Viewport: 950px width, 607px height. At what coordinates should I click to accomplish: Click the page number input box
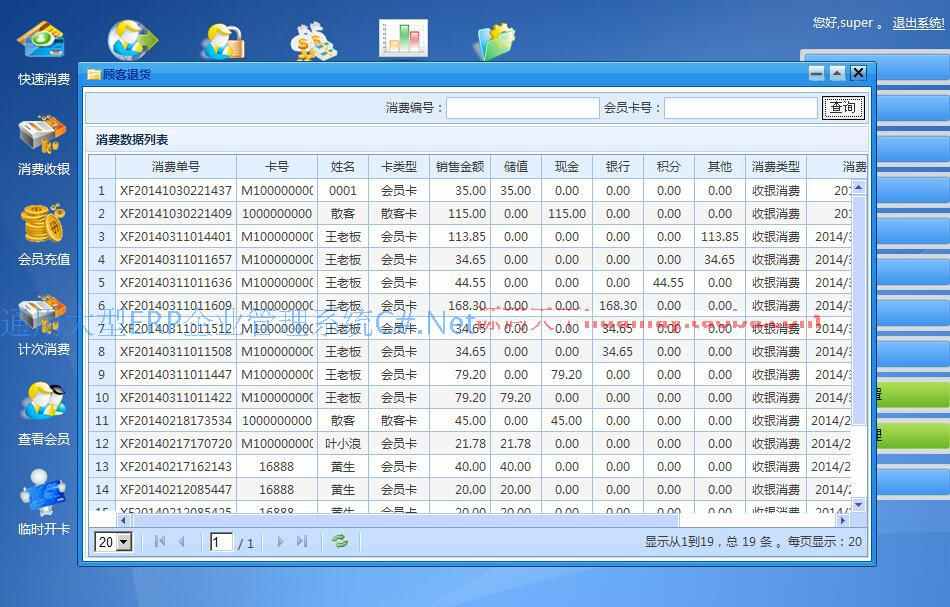click(x=221, y=542)
